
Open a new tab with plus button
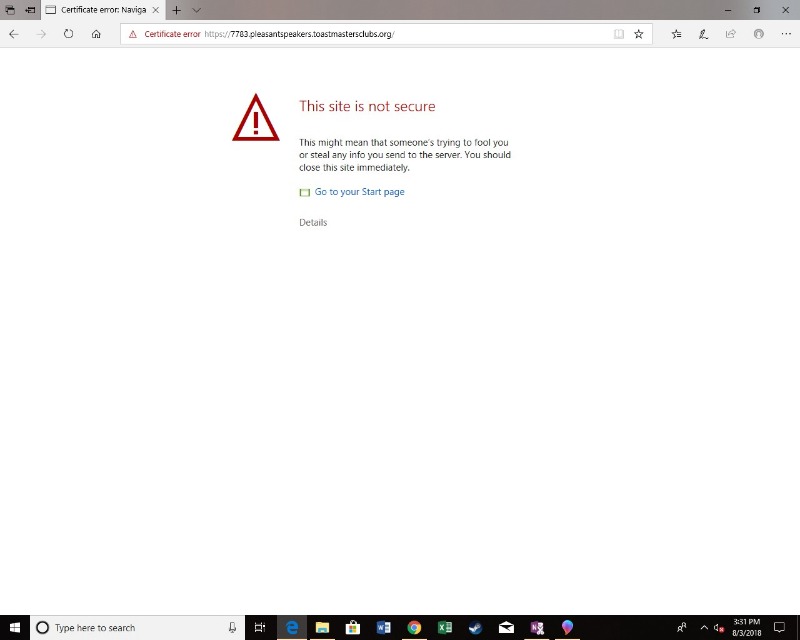(176, 10)
